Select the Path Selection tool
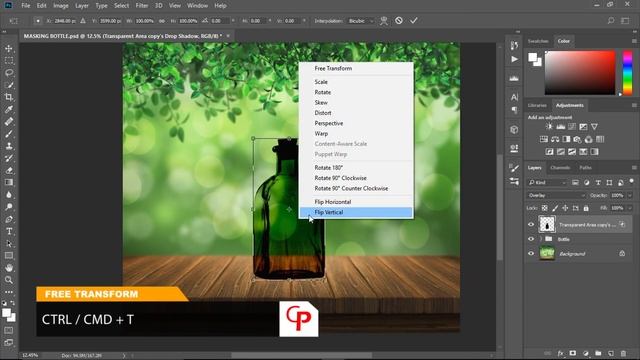Image resolution: width=640 pixels, height=360 pixels. [9, 244]
